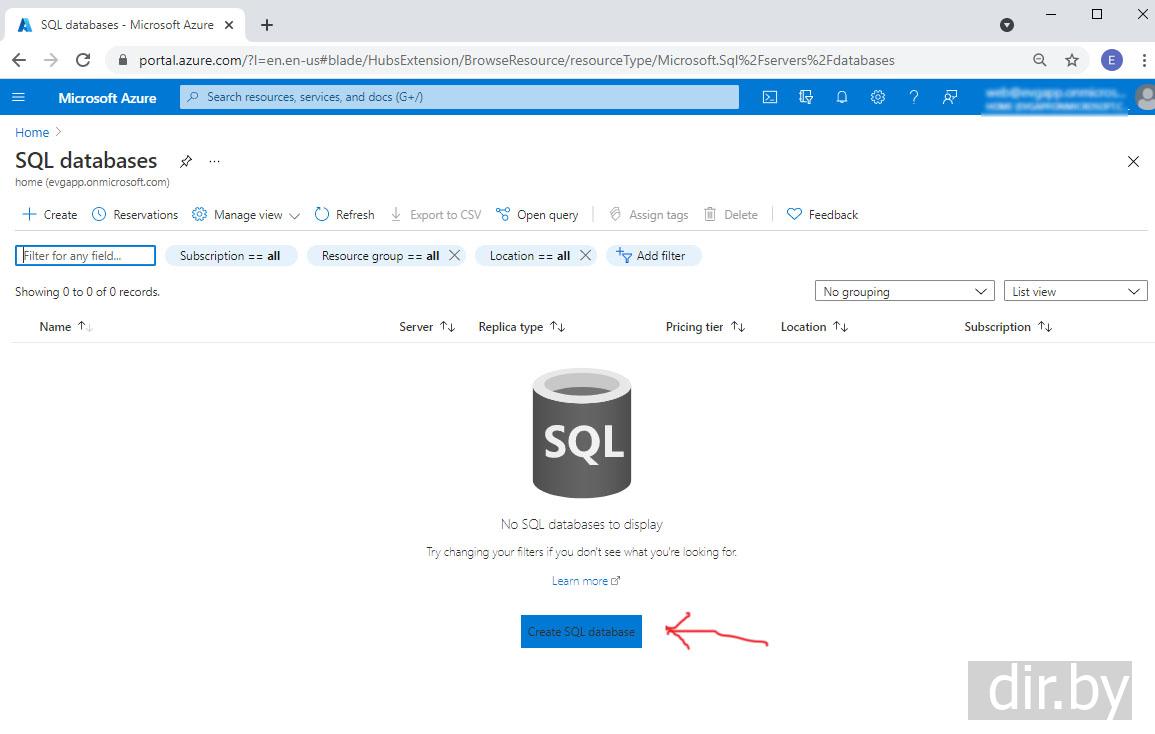Expand the Manage view menu
Screen dimensions: 1155x734
pos(246,215)
